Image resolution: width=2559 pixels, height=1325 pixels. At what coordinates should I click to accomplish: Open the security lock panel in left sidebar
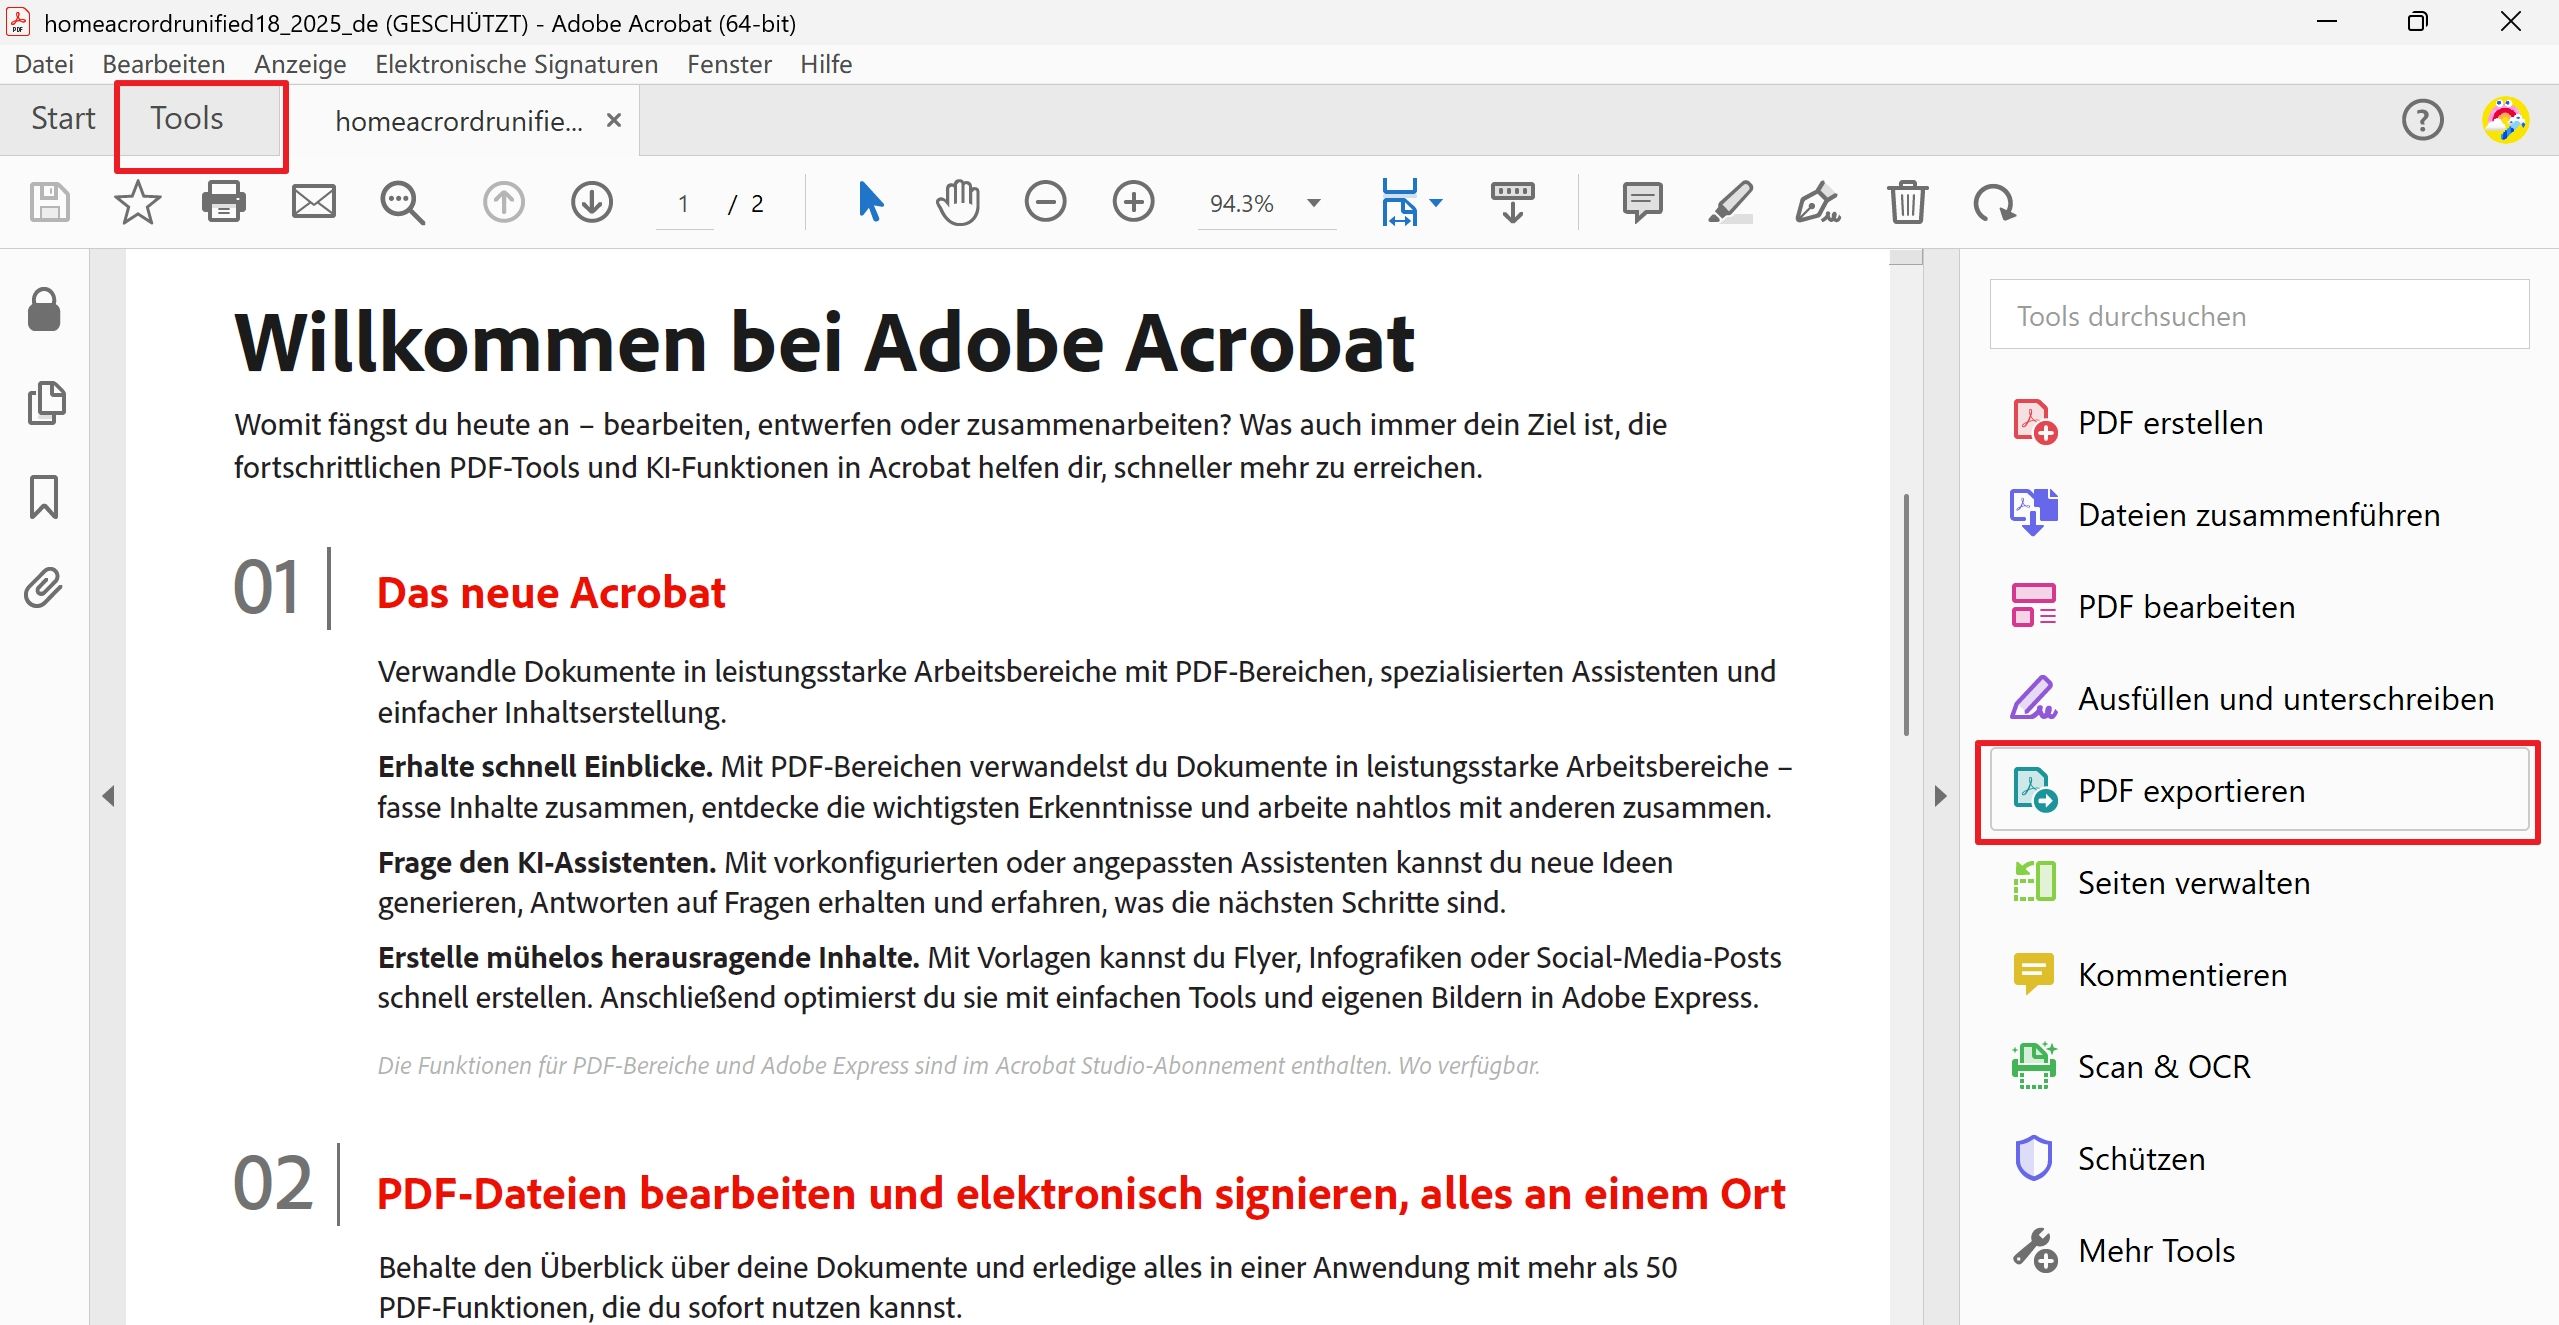click(x=44, y=309)
